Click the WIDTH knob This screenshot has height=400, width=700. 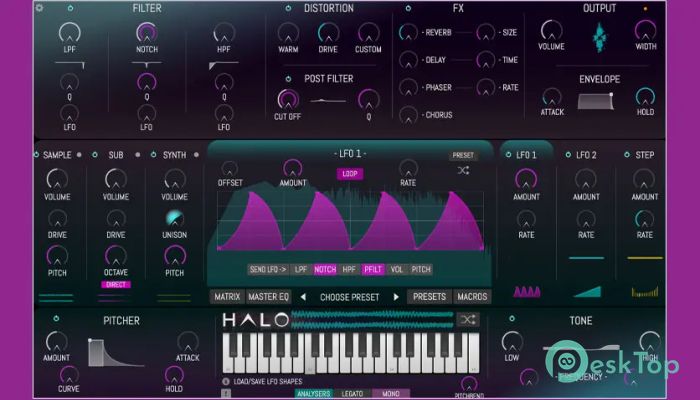646,30
